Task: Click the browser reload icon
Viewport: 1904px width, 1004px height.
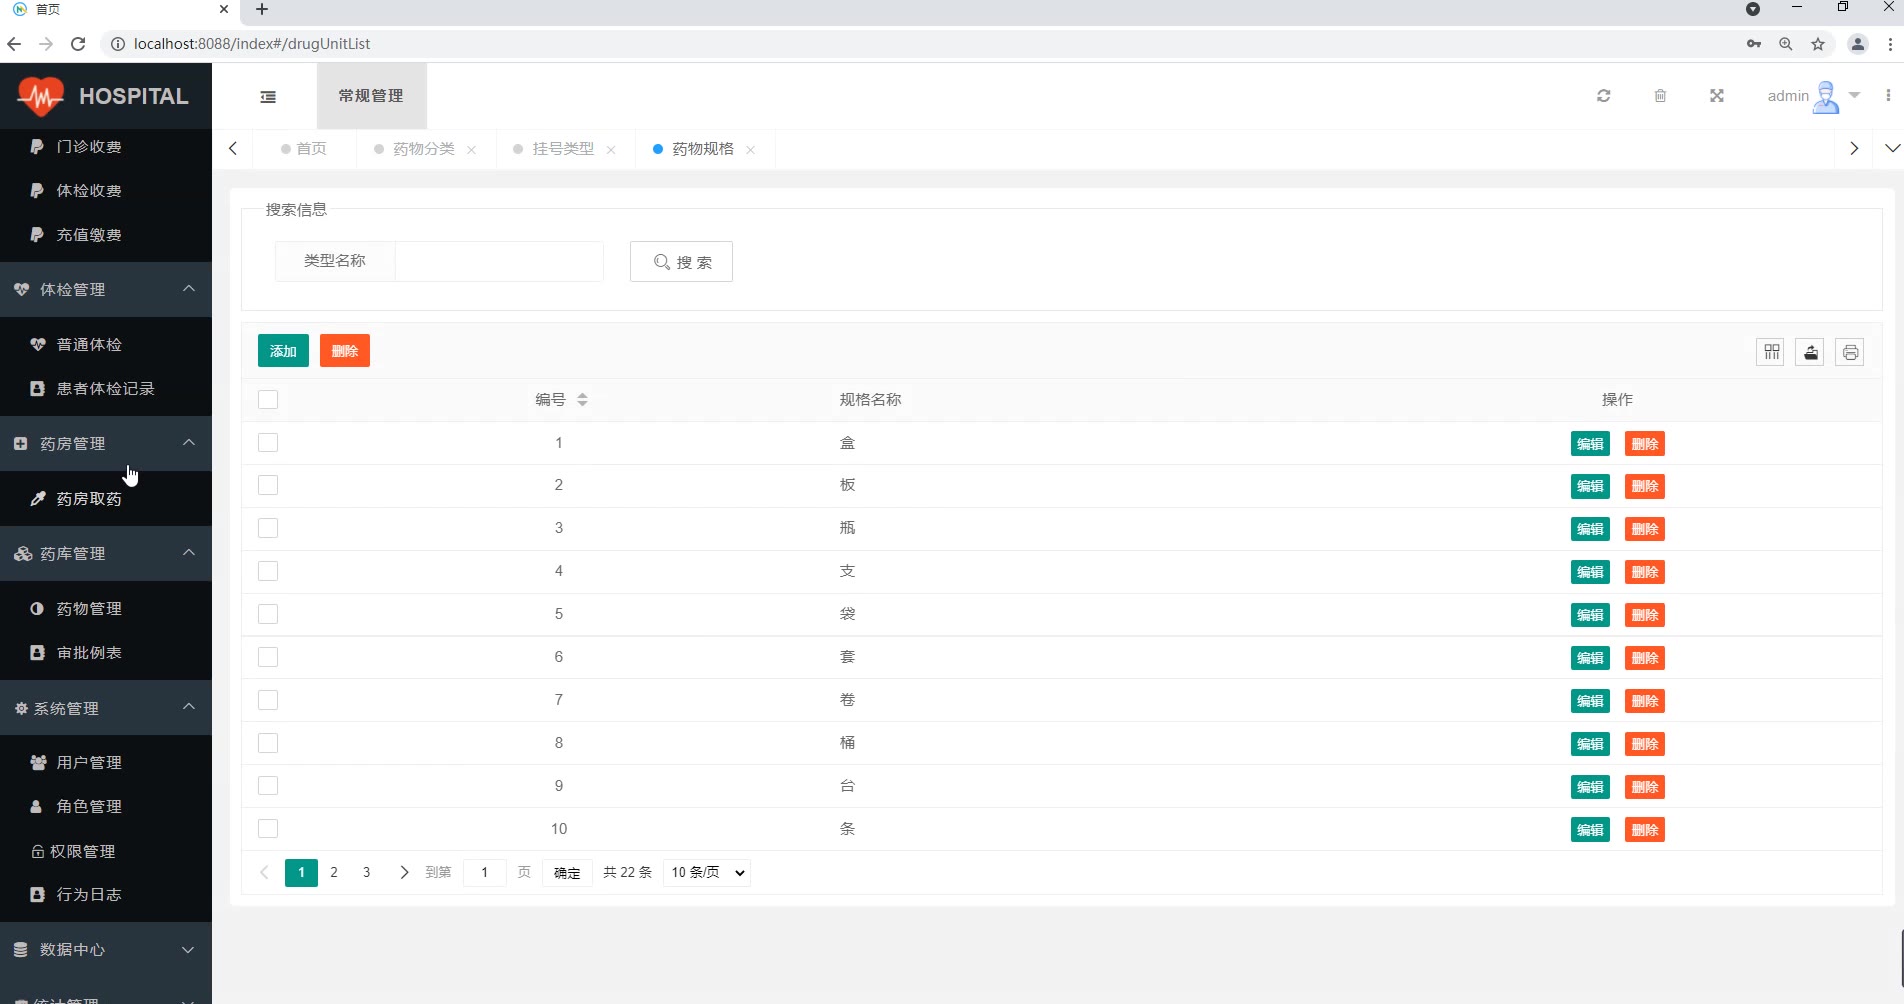Action: (78, 44)
